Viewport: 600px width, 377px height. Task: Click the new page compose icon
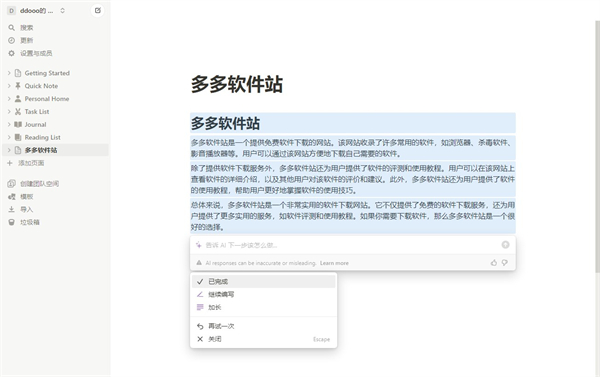point(98,10)
